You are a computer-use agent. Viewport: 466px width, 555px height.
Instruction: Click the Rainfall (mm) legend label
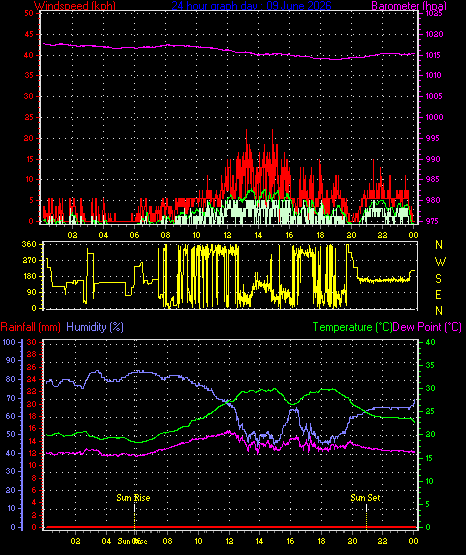point(30,327)
